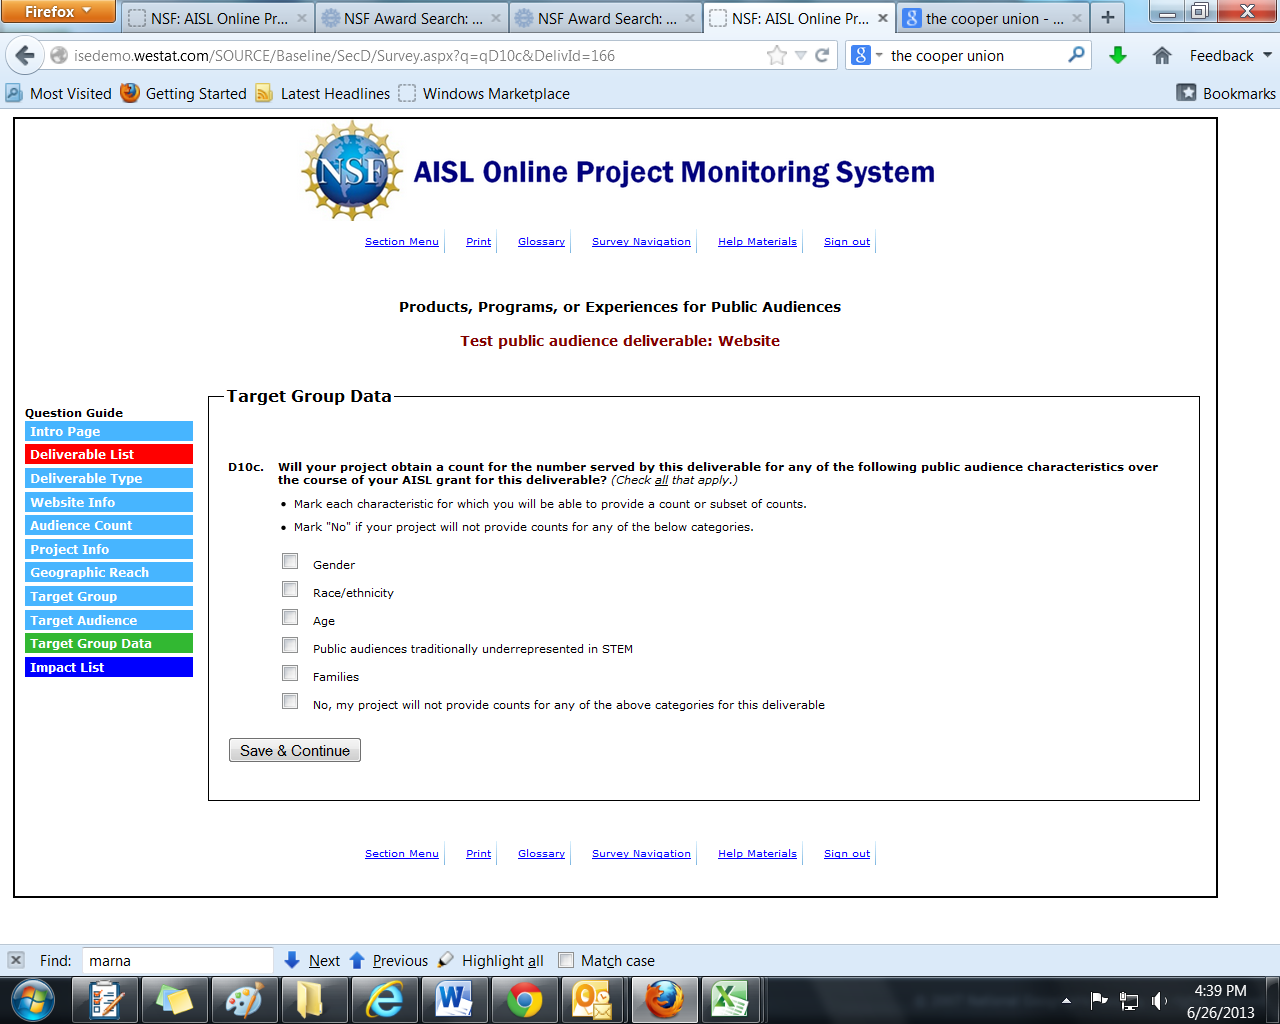This screenshot has height=1024, width=1280.
Task: Select Website Info in the Question Guide
Action: 109,502
